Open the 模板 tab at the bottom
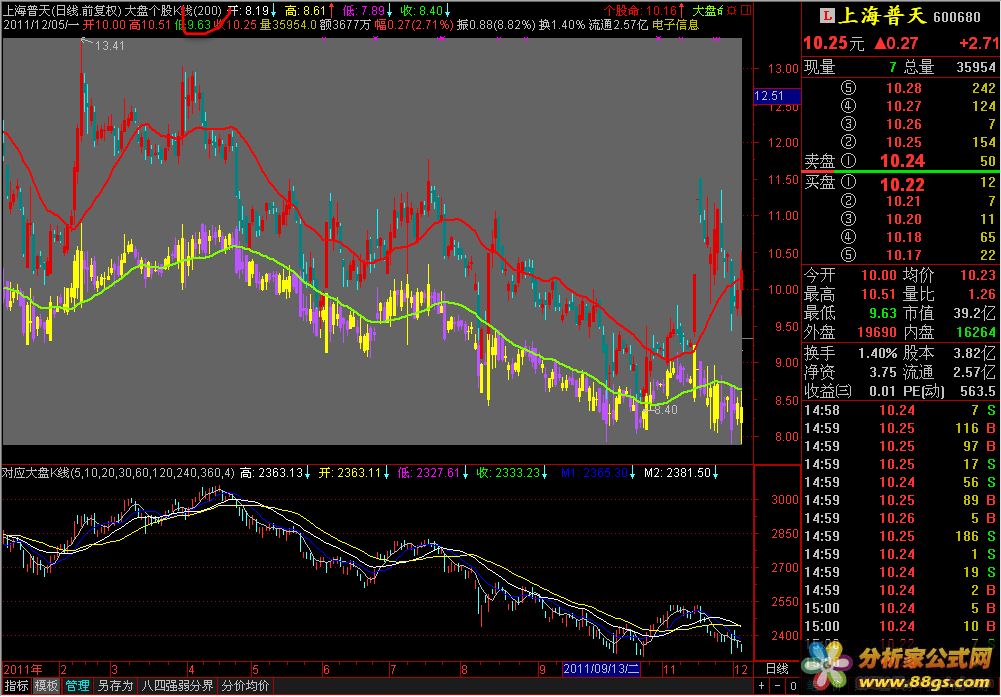Image resolution: width=1001 pixels, height=697 pixels. (x=46, y=686)
